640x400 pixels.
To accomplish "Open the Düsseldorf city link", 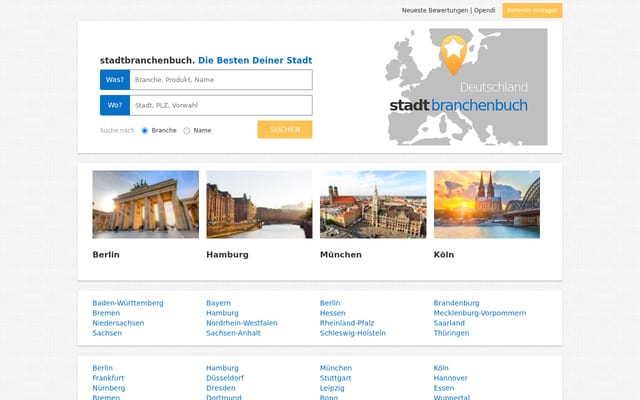I will point(225,378).
